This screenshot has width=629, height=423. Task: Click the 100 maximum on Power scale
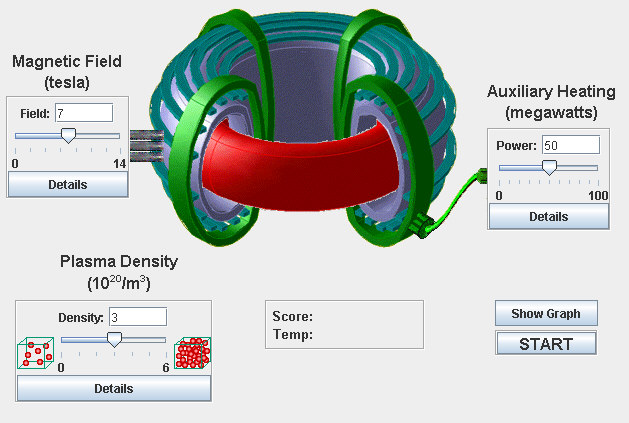coord(599,195)
